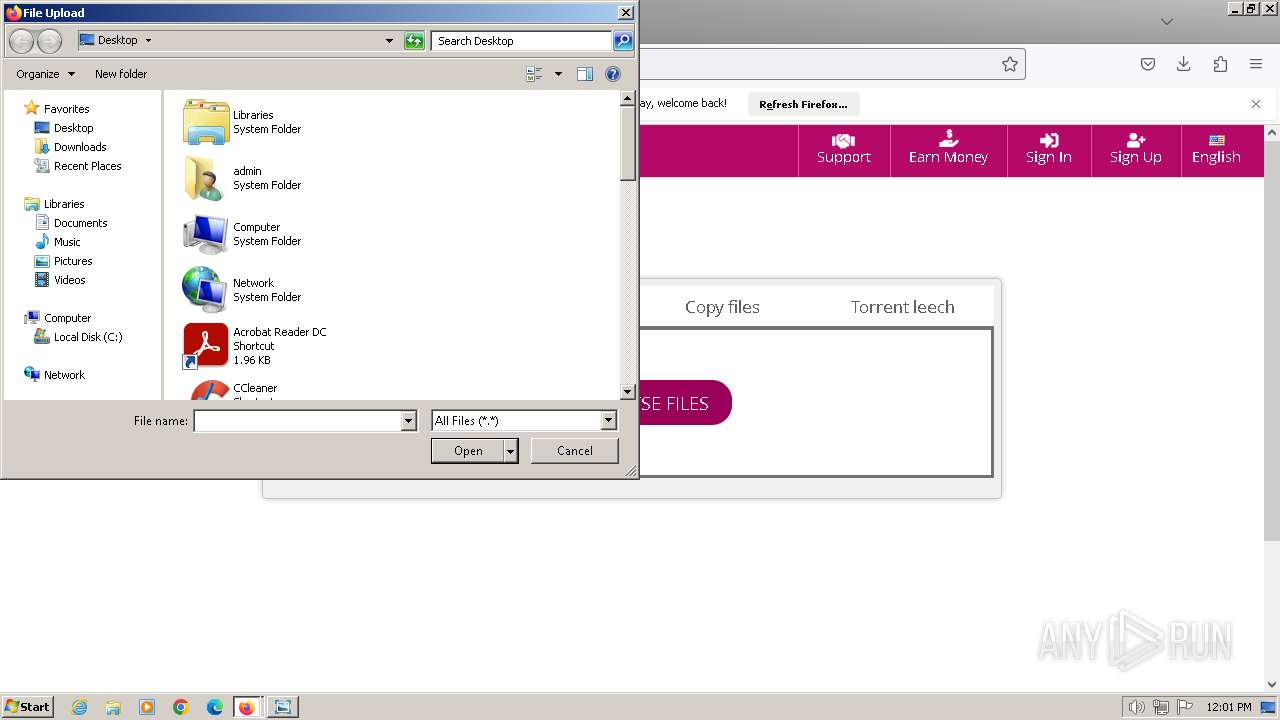This screenshot has width=1280, height=720.
Task: Click the change view icon in dialog toolbar
Action: click(x=534, y=74)
